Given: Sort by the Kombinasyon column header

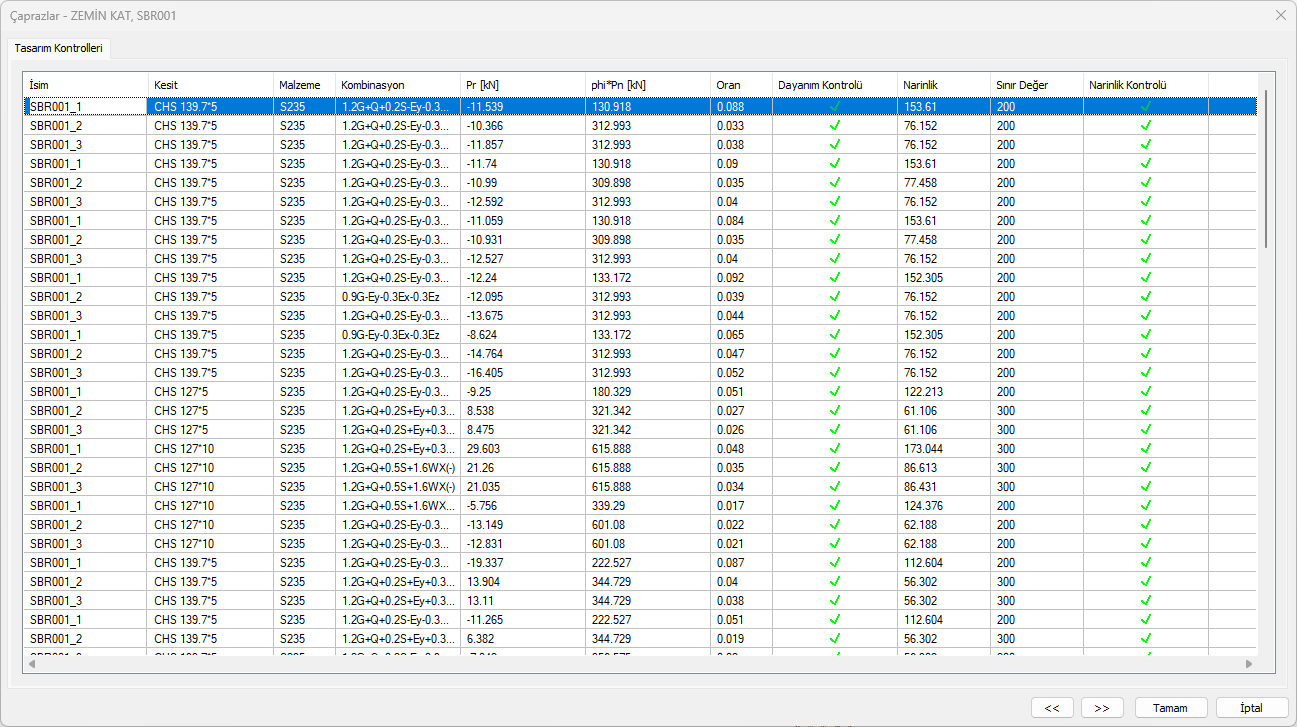Looking at the screenshot, I should 397,85.
